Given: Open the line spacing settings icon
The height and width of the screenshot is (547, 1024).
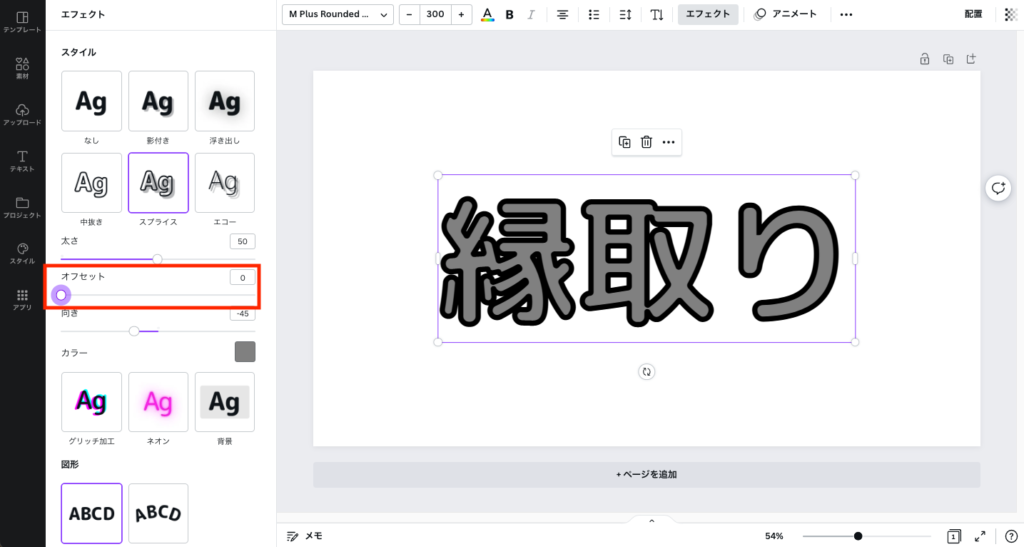Looking at the screenshot, I should 625,15.
